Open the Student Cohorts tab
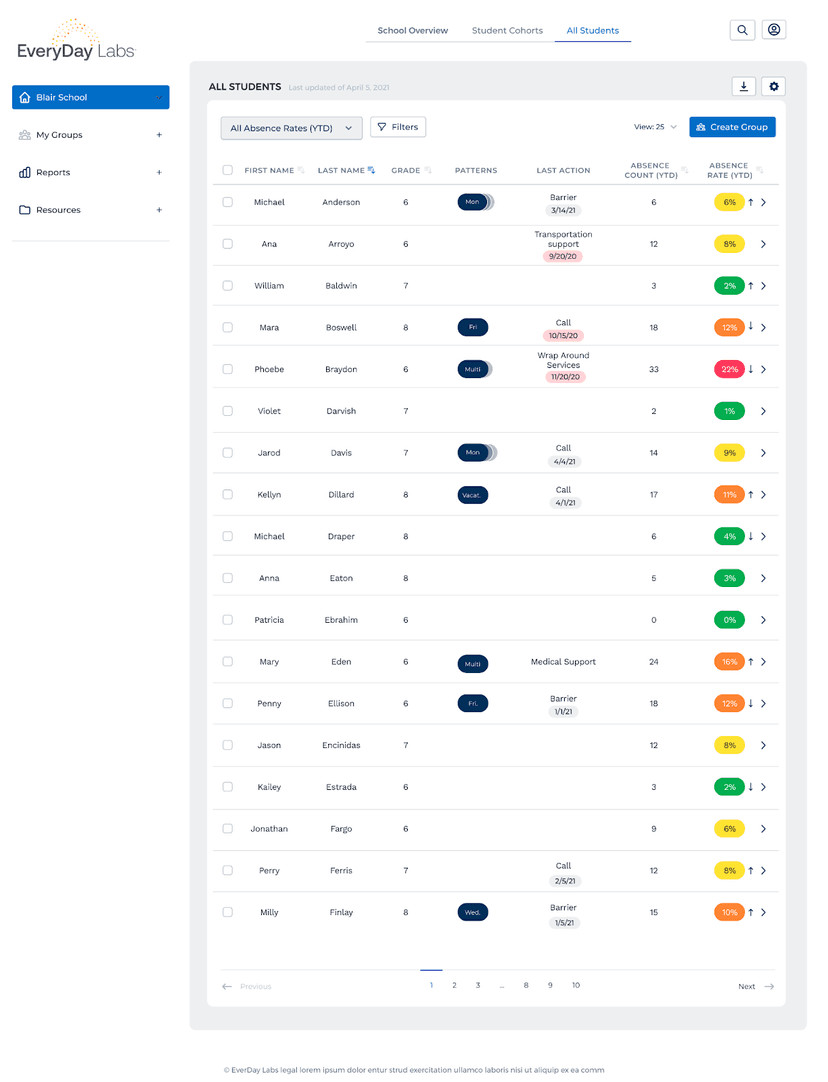This screenshot has height=1082, width=828. coord(507,31)
